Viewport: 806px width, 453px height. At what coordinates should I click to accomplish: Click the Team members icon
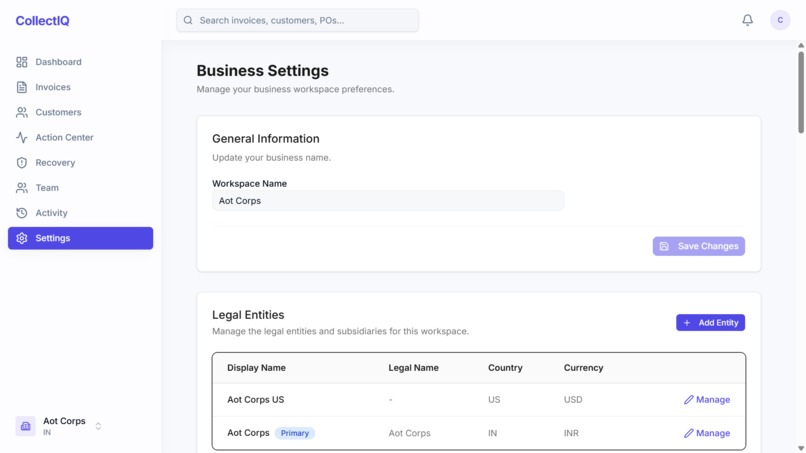22,188
